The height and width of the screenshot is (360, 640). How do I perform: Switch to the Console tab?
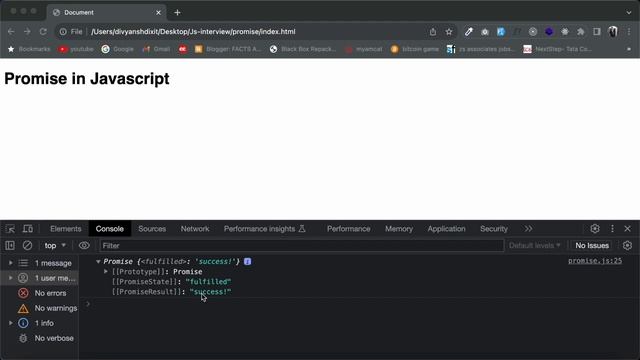110,229
